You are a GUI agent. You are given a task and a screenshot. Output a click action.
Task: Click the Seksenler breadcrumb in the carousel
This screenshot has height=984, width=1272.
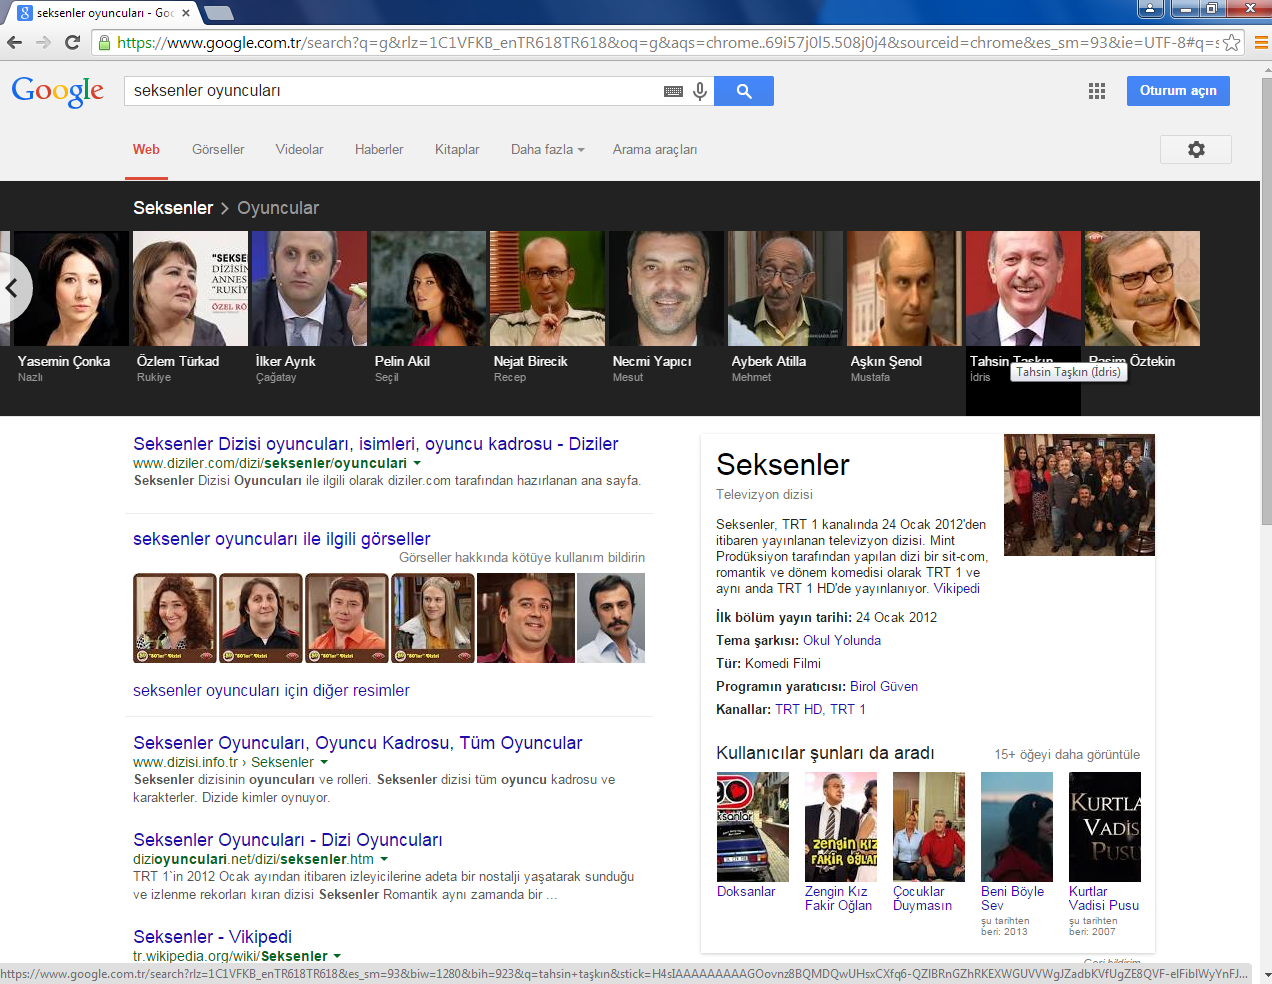coord(173,208)
